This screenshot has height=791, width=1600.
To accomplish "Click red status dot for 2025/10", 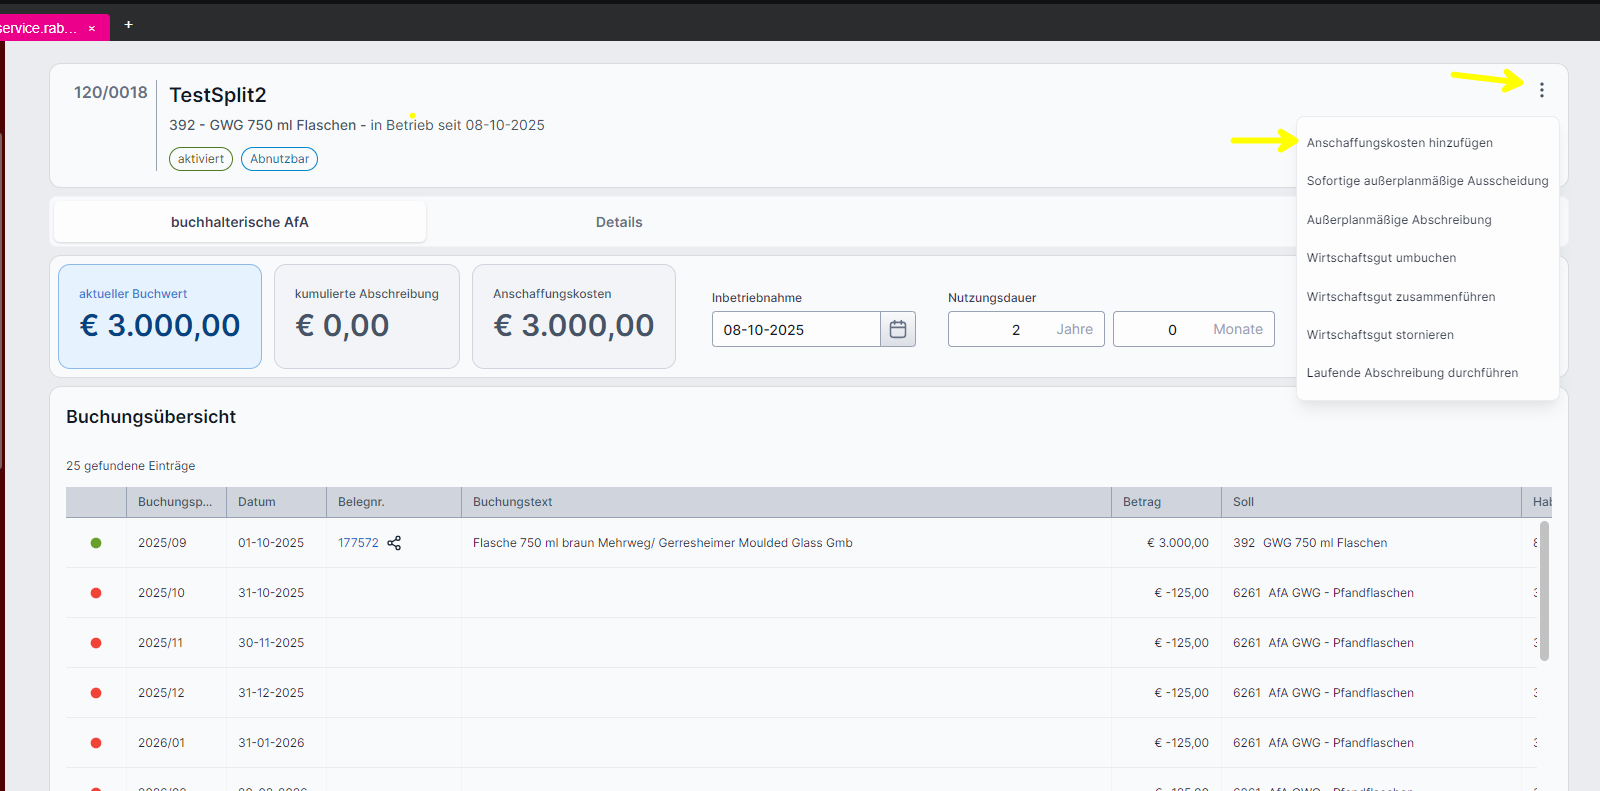I will [x=96, y=593].
